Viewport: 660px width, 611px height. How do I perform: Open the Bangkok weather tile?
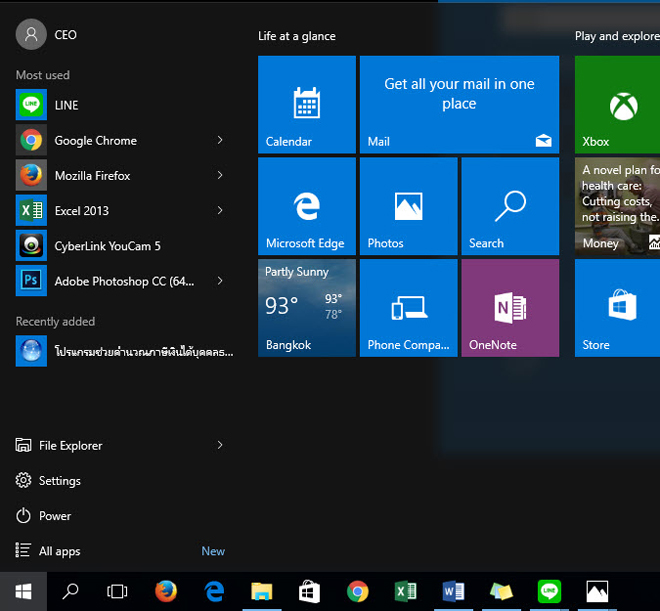(306, 308)
